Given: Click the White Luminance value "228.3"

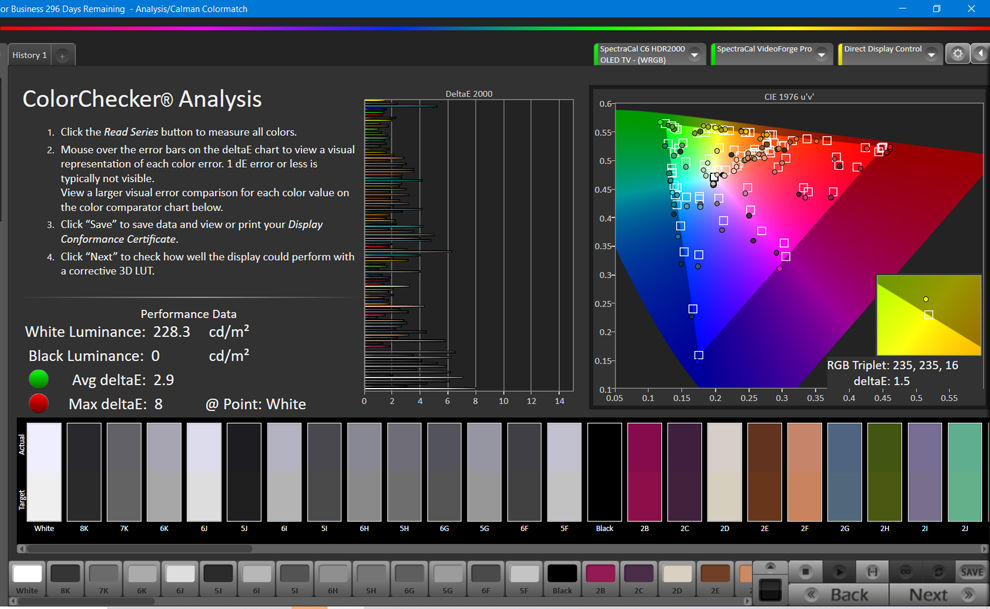Looking at the screenshot, I should click(x=172, y=332).
